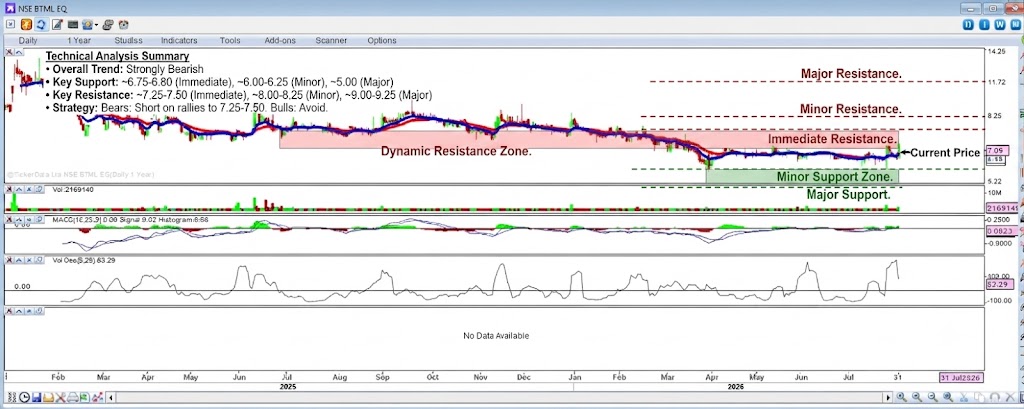The height and width of the screenshot is (409, 1024).
Task: Click the scissors cut icon bottom-right
Action: click(x=964, y=397)
